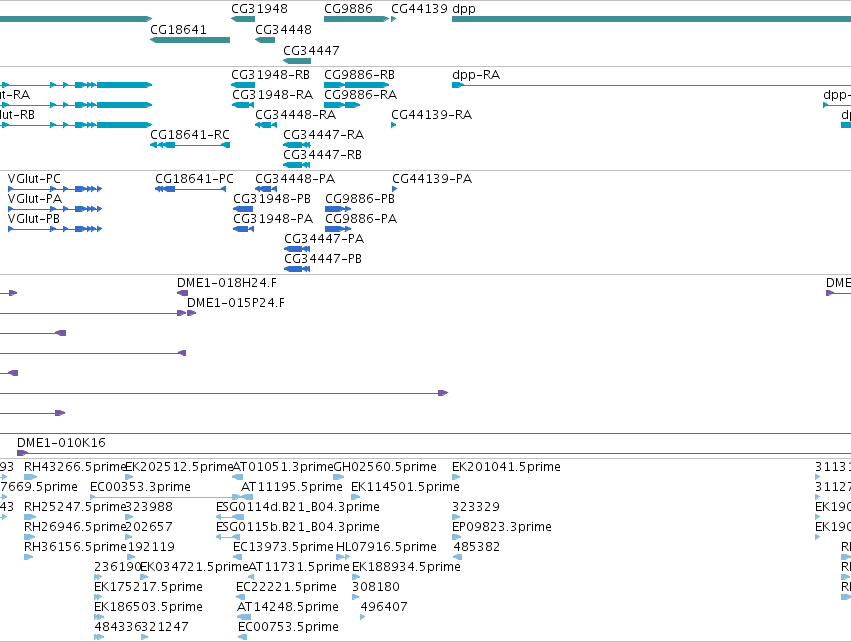Open EST AT11731.5prime
The height and width of the screenshot is (642, 851).
click(299, 568)
